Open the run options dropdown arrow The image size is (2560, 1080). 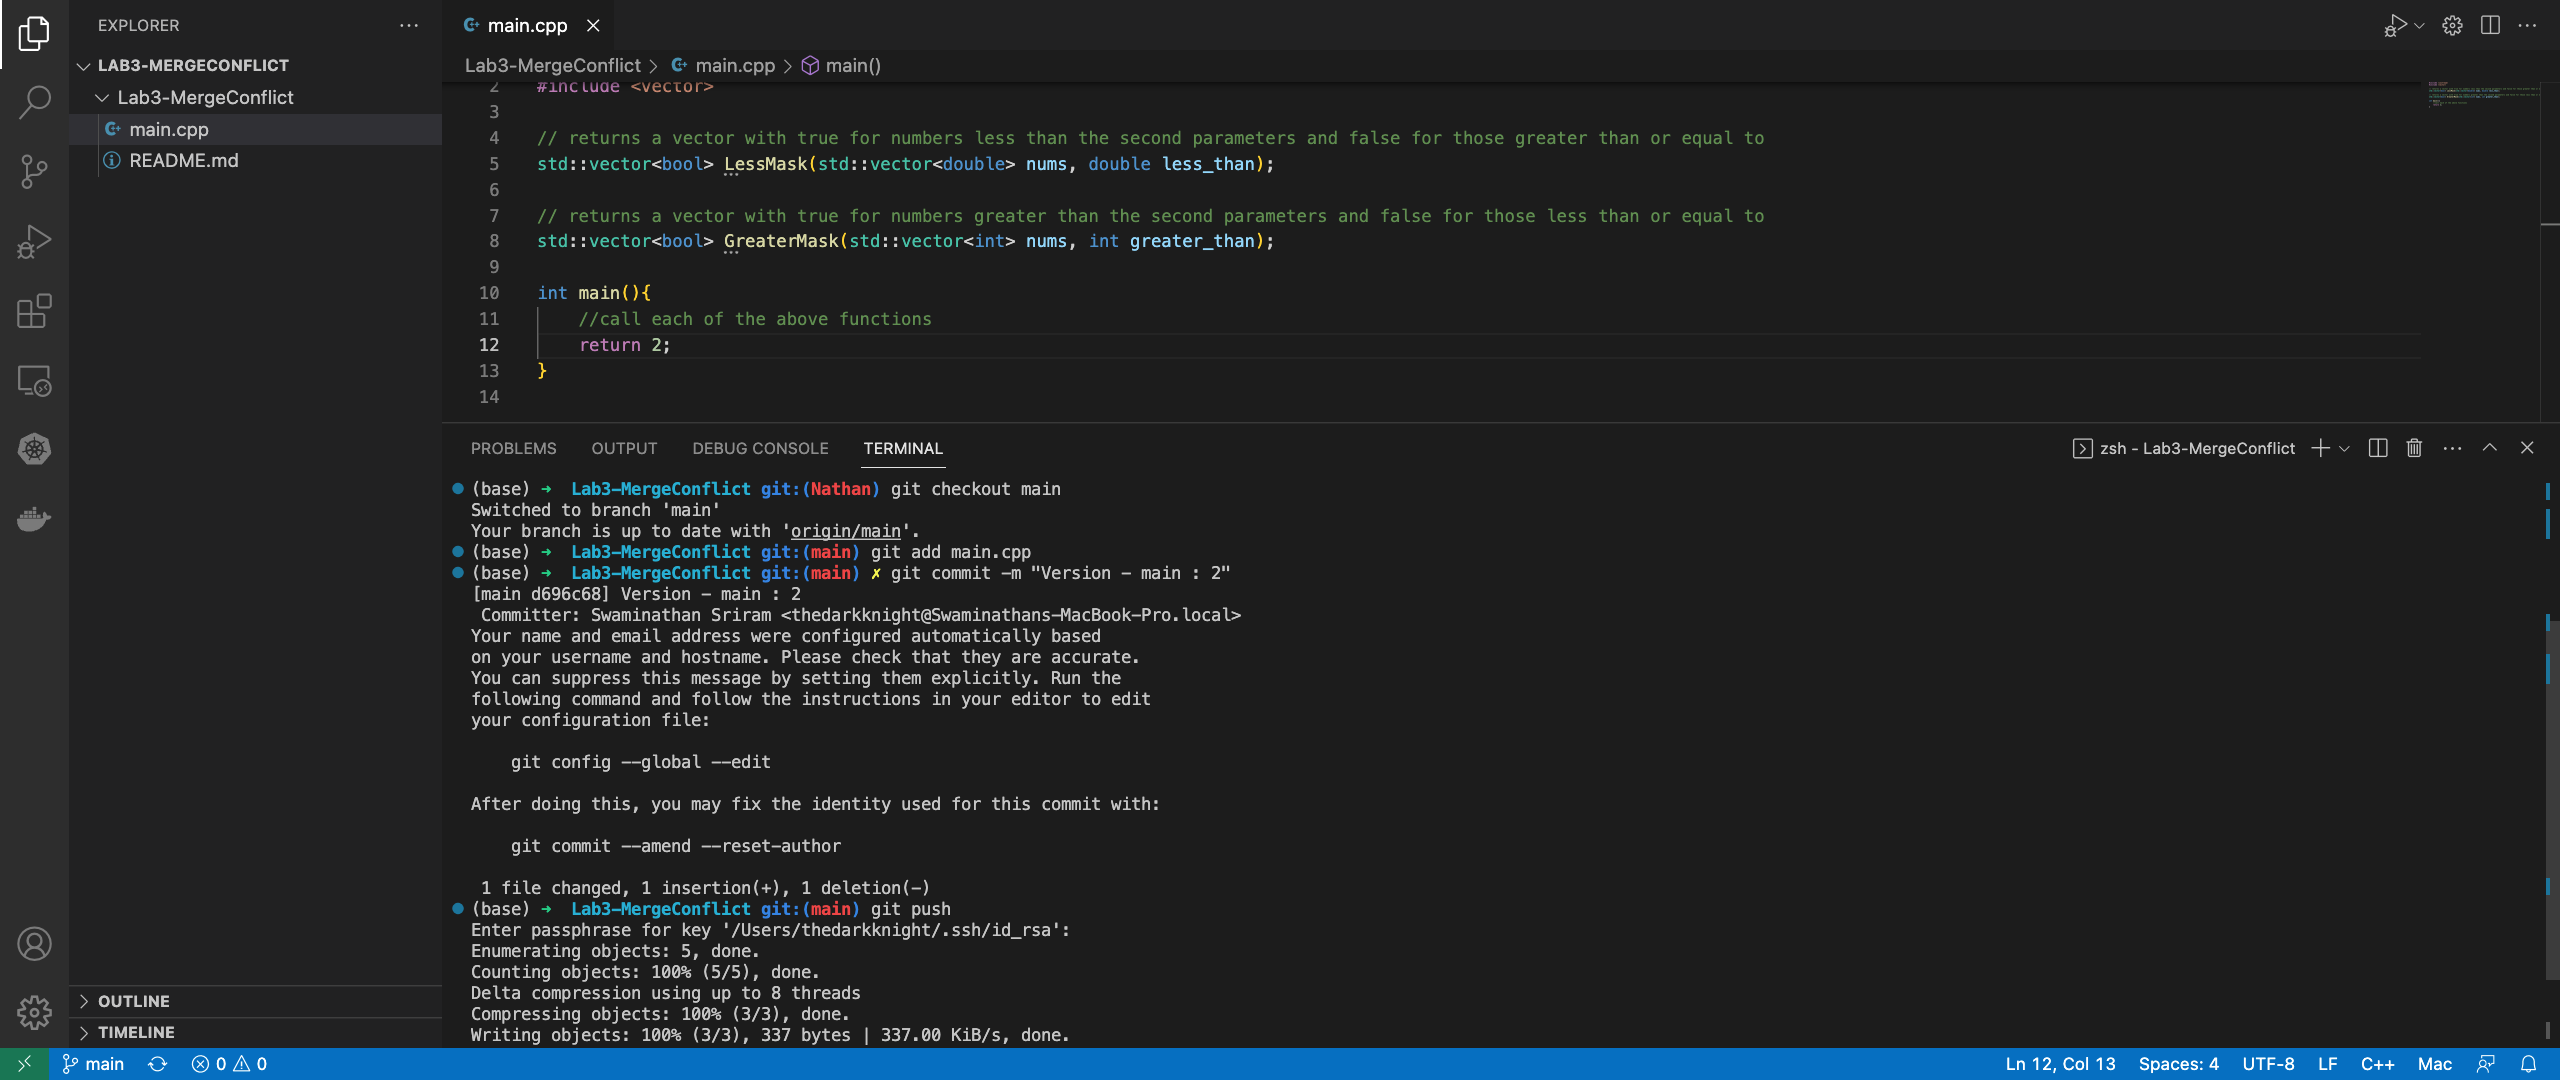(x=2419, y=26)
